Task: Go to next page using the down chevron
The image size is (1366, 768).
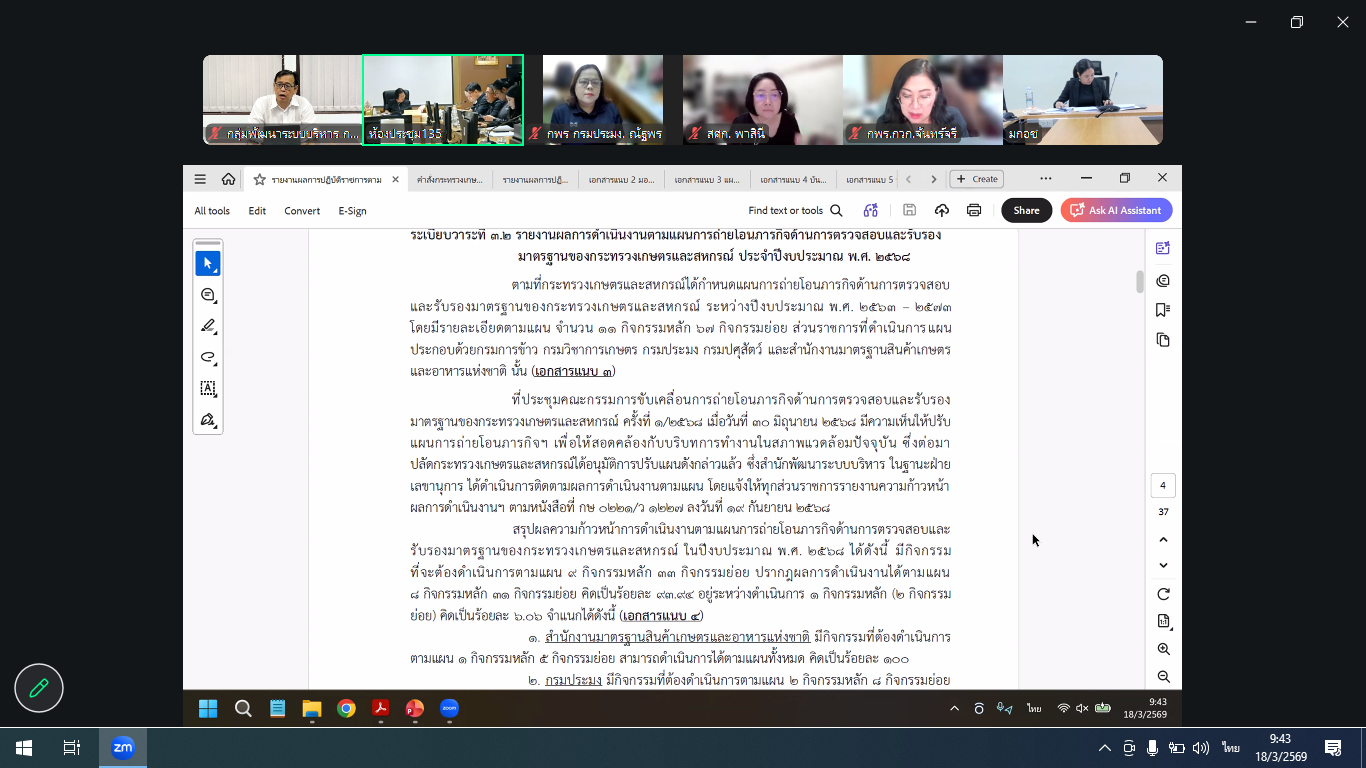Action: tap(1163, 565)
